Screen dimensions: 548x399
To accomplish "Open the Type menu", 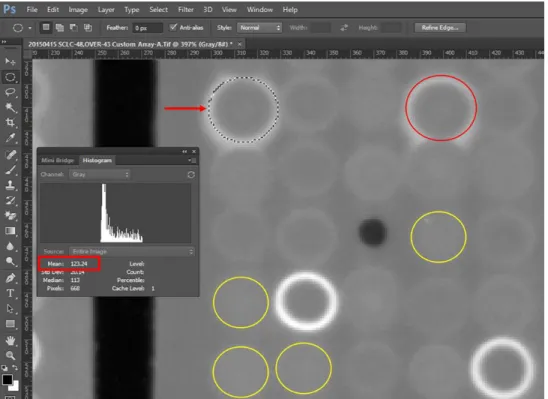I will tap(132, 9).
